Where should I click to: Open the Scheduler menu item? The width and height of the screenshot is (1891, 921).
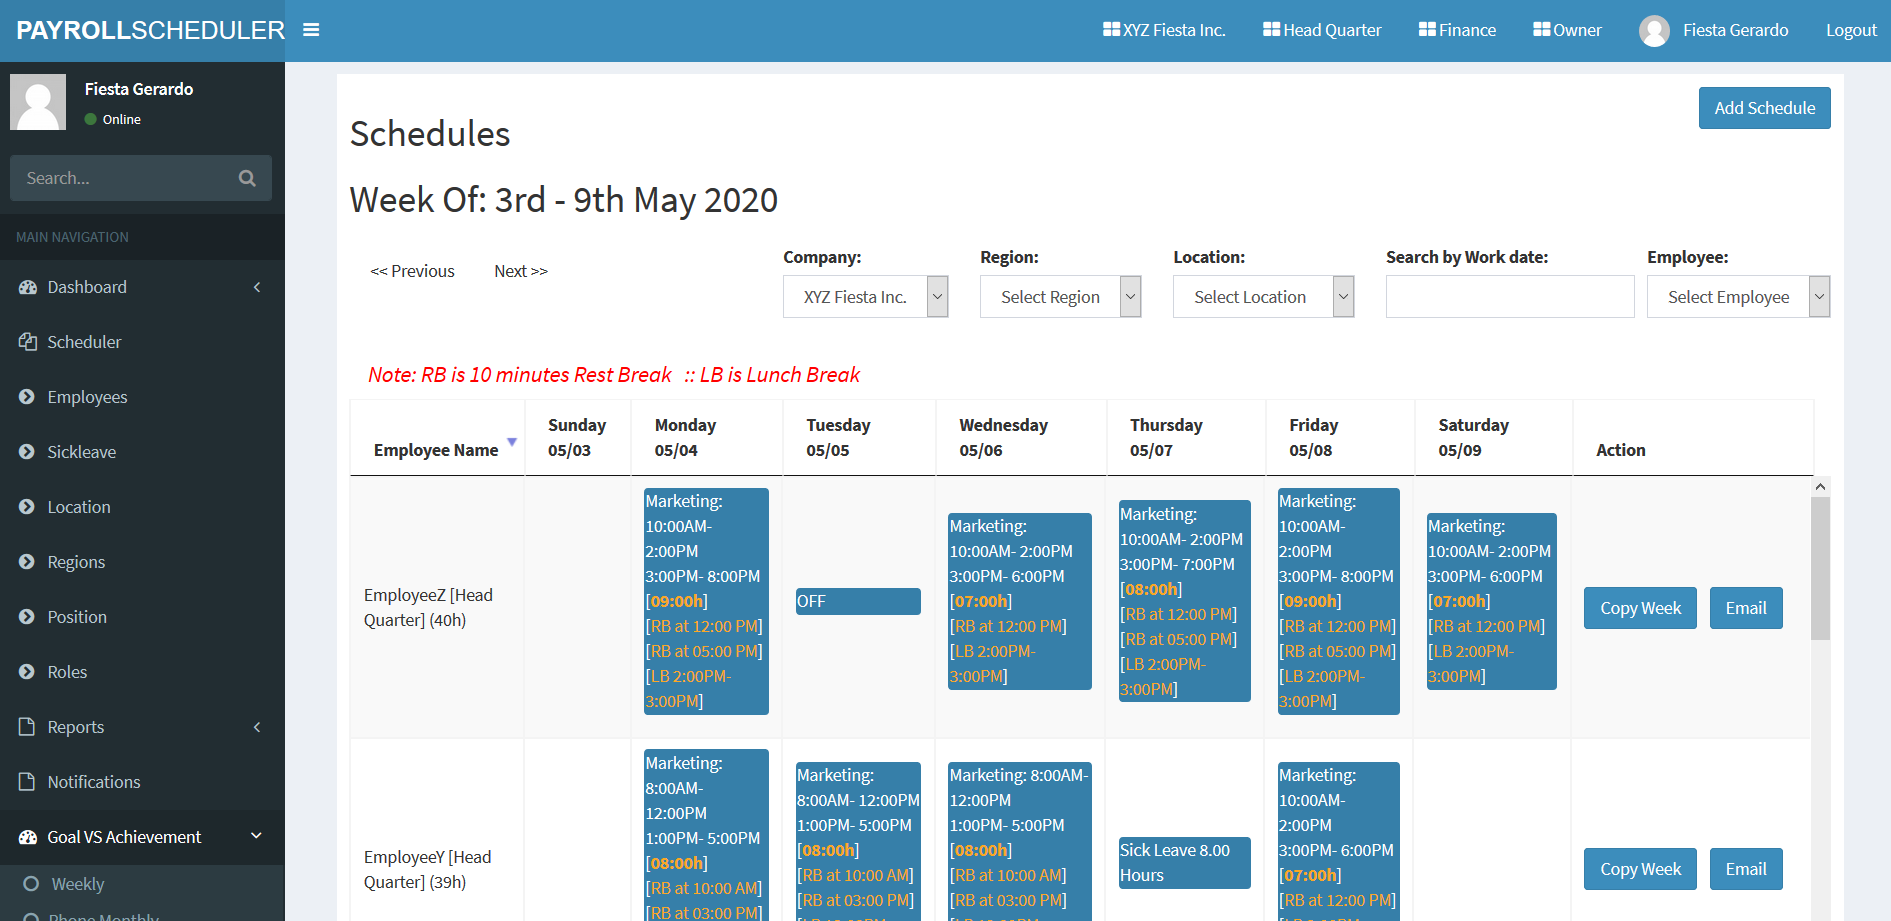point(142,342)
